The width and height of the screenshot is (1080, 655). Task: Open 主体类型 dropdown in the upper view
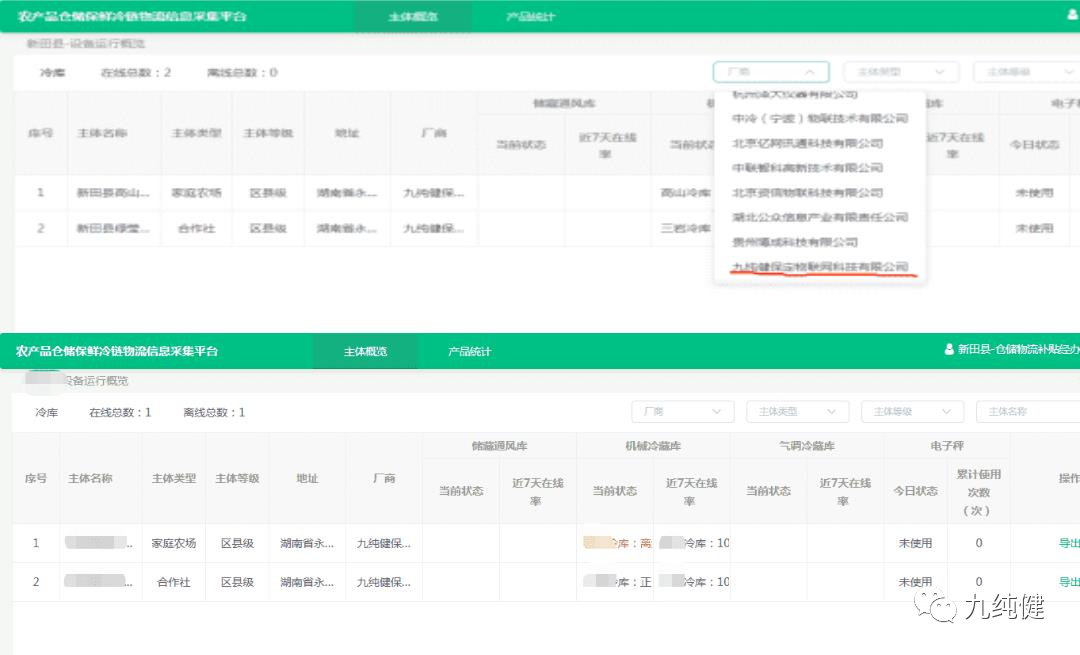pos(900,72)
